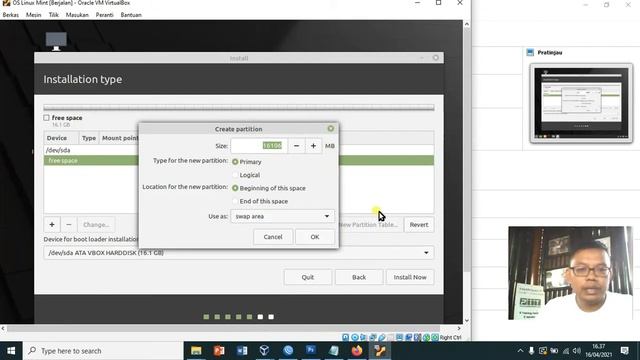
Task: Click the Pratinjau panel icon
Action: (x=530, y=52)
